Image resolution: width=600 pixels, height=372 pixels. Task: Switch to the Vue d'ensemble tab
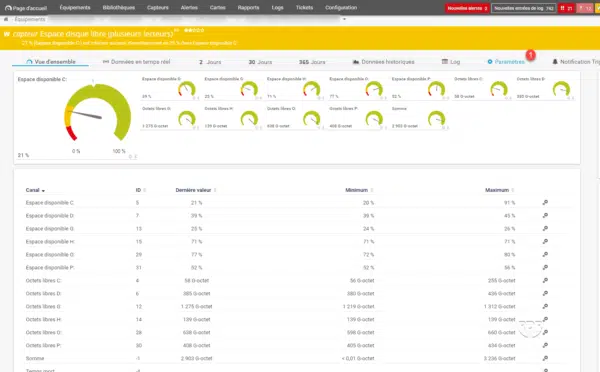(51, 62)
